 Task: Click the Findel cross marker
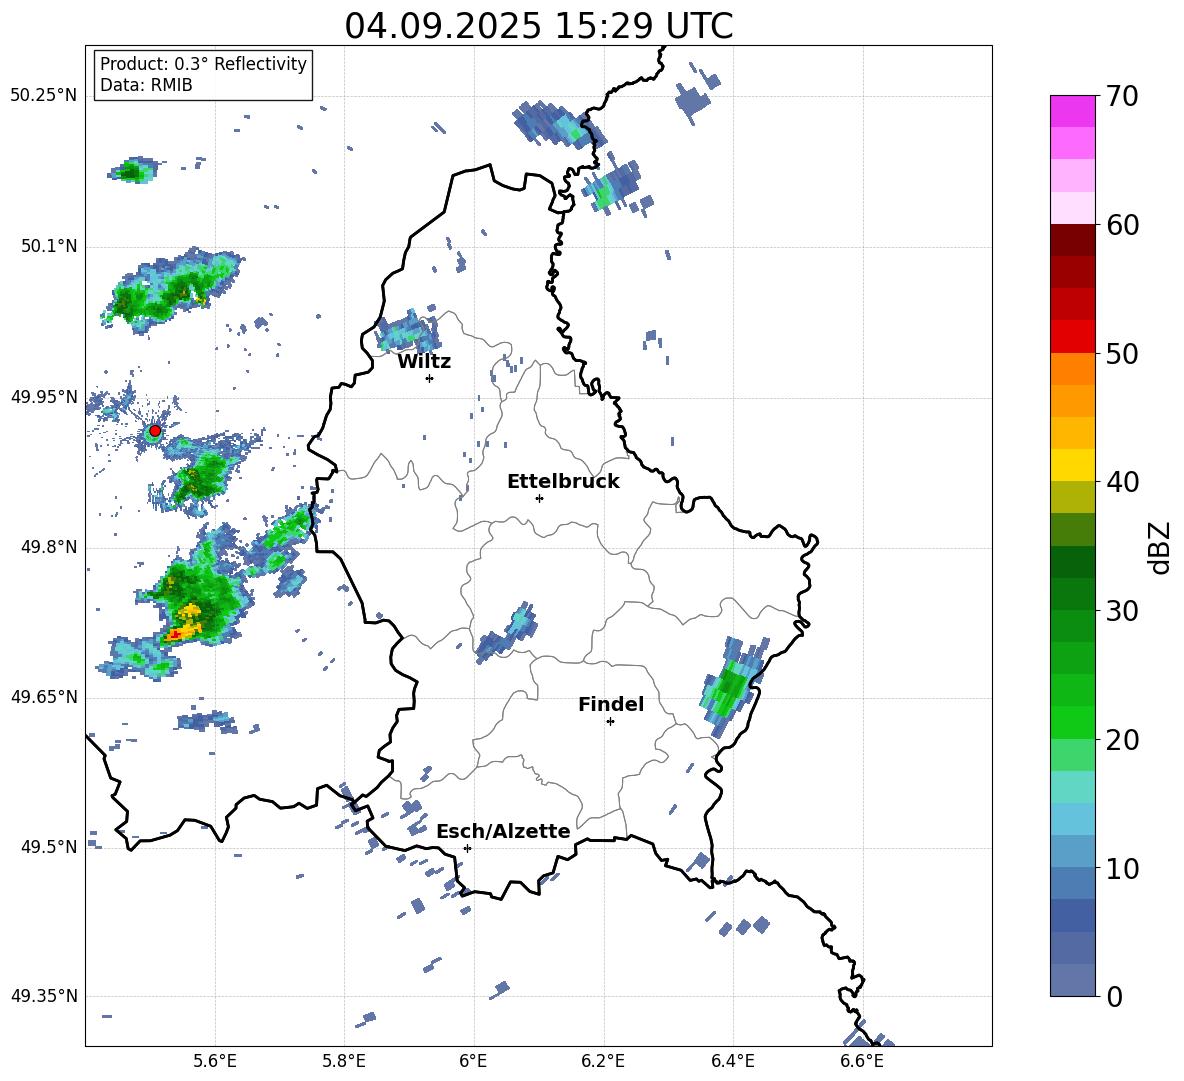coord(610,722)
